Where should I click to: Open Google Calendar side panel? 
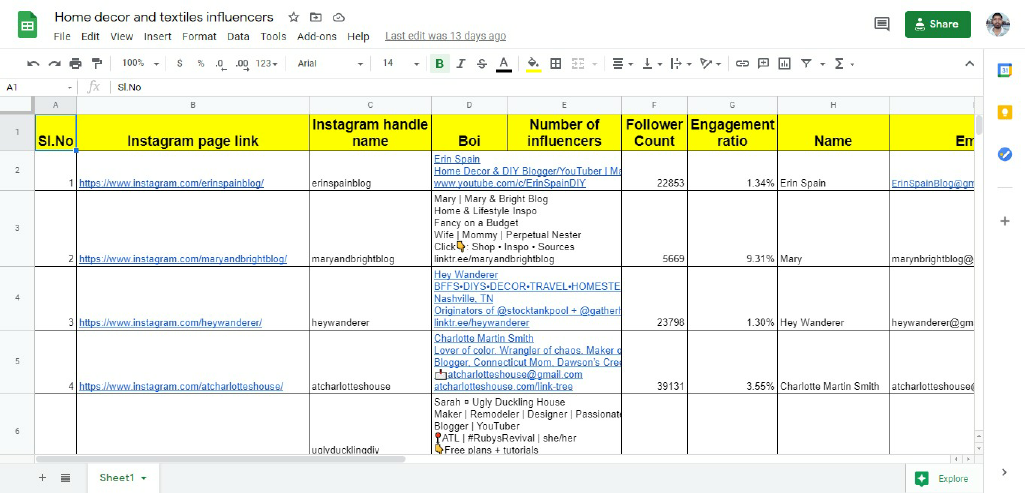click(x=1005, y=71)
